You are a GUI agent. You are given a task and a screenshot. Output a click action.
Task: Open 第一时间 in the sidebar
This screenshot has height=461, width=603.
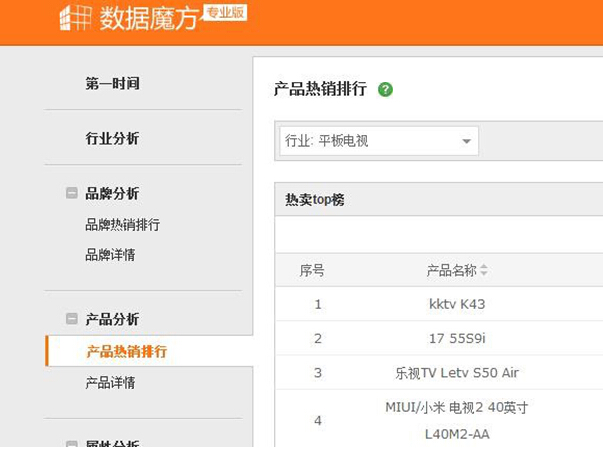[112, 83]
